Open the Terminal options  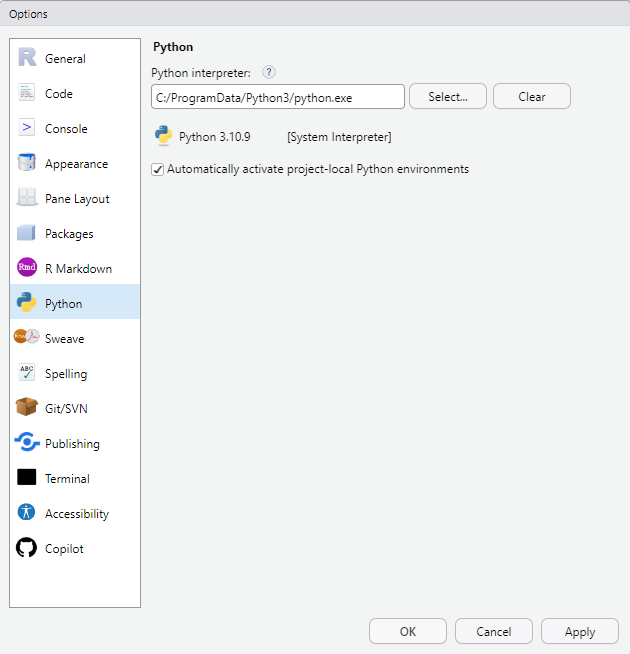click(x=75, y=479)
